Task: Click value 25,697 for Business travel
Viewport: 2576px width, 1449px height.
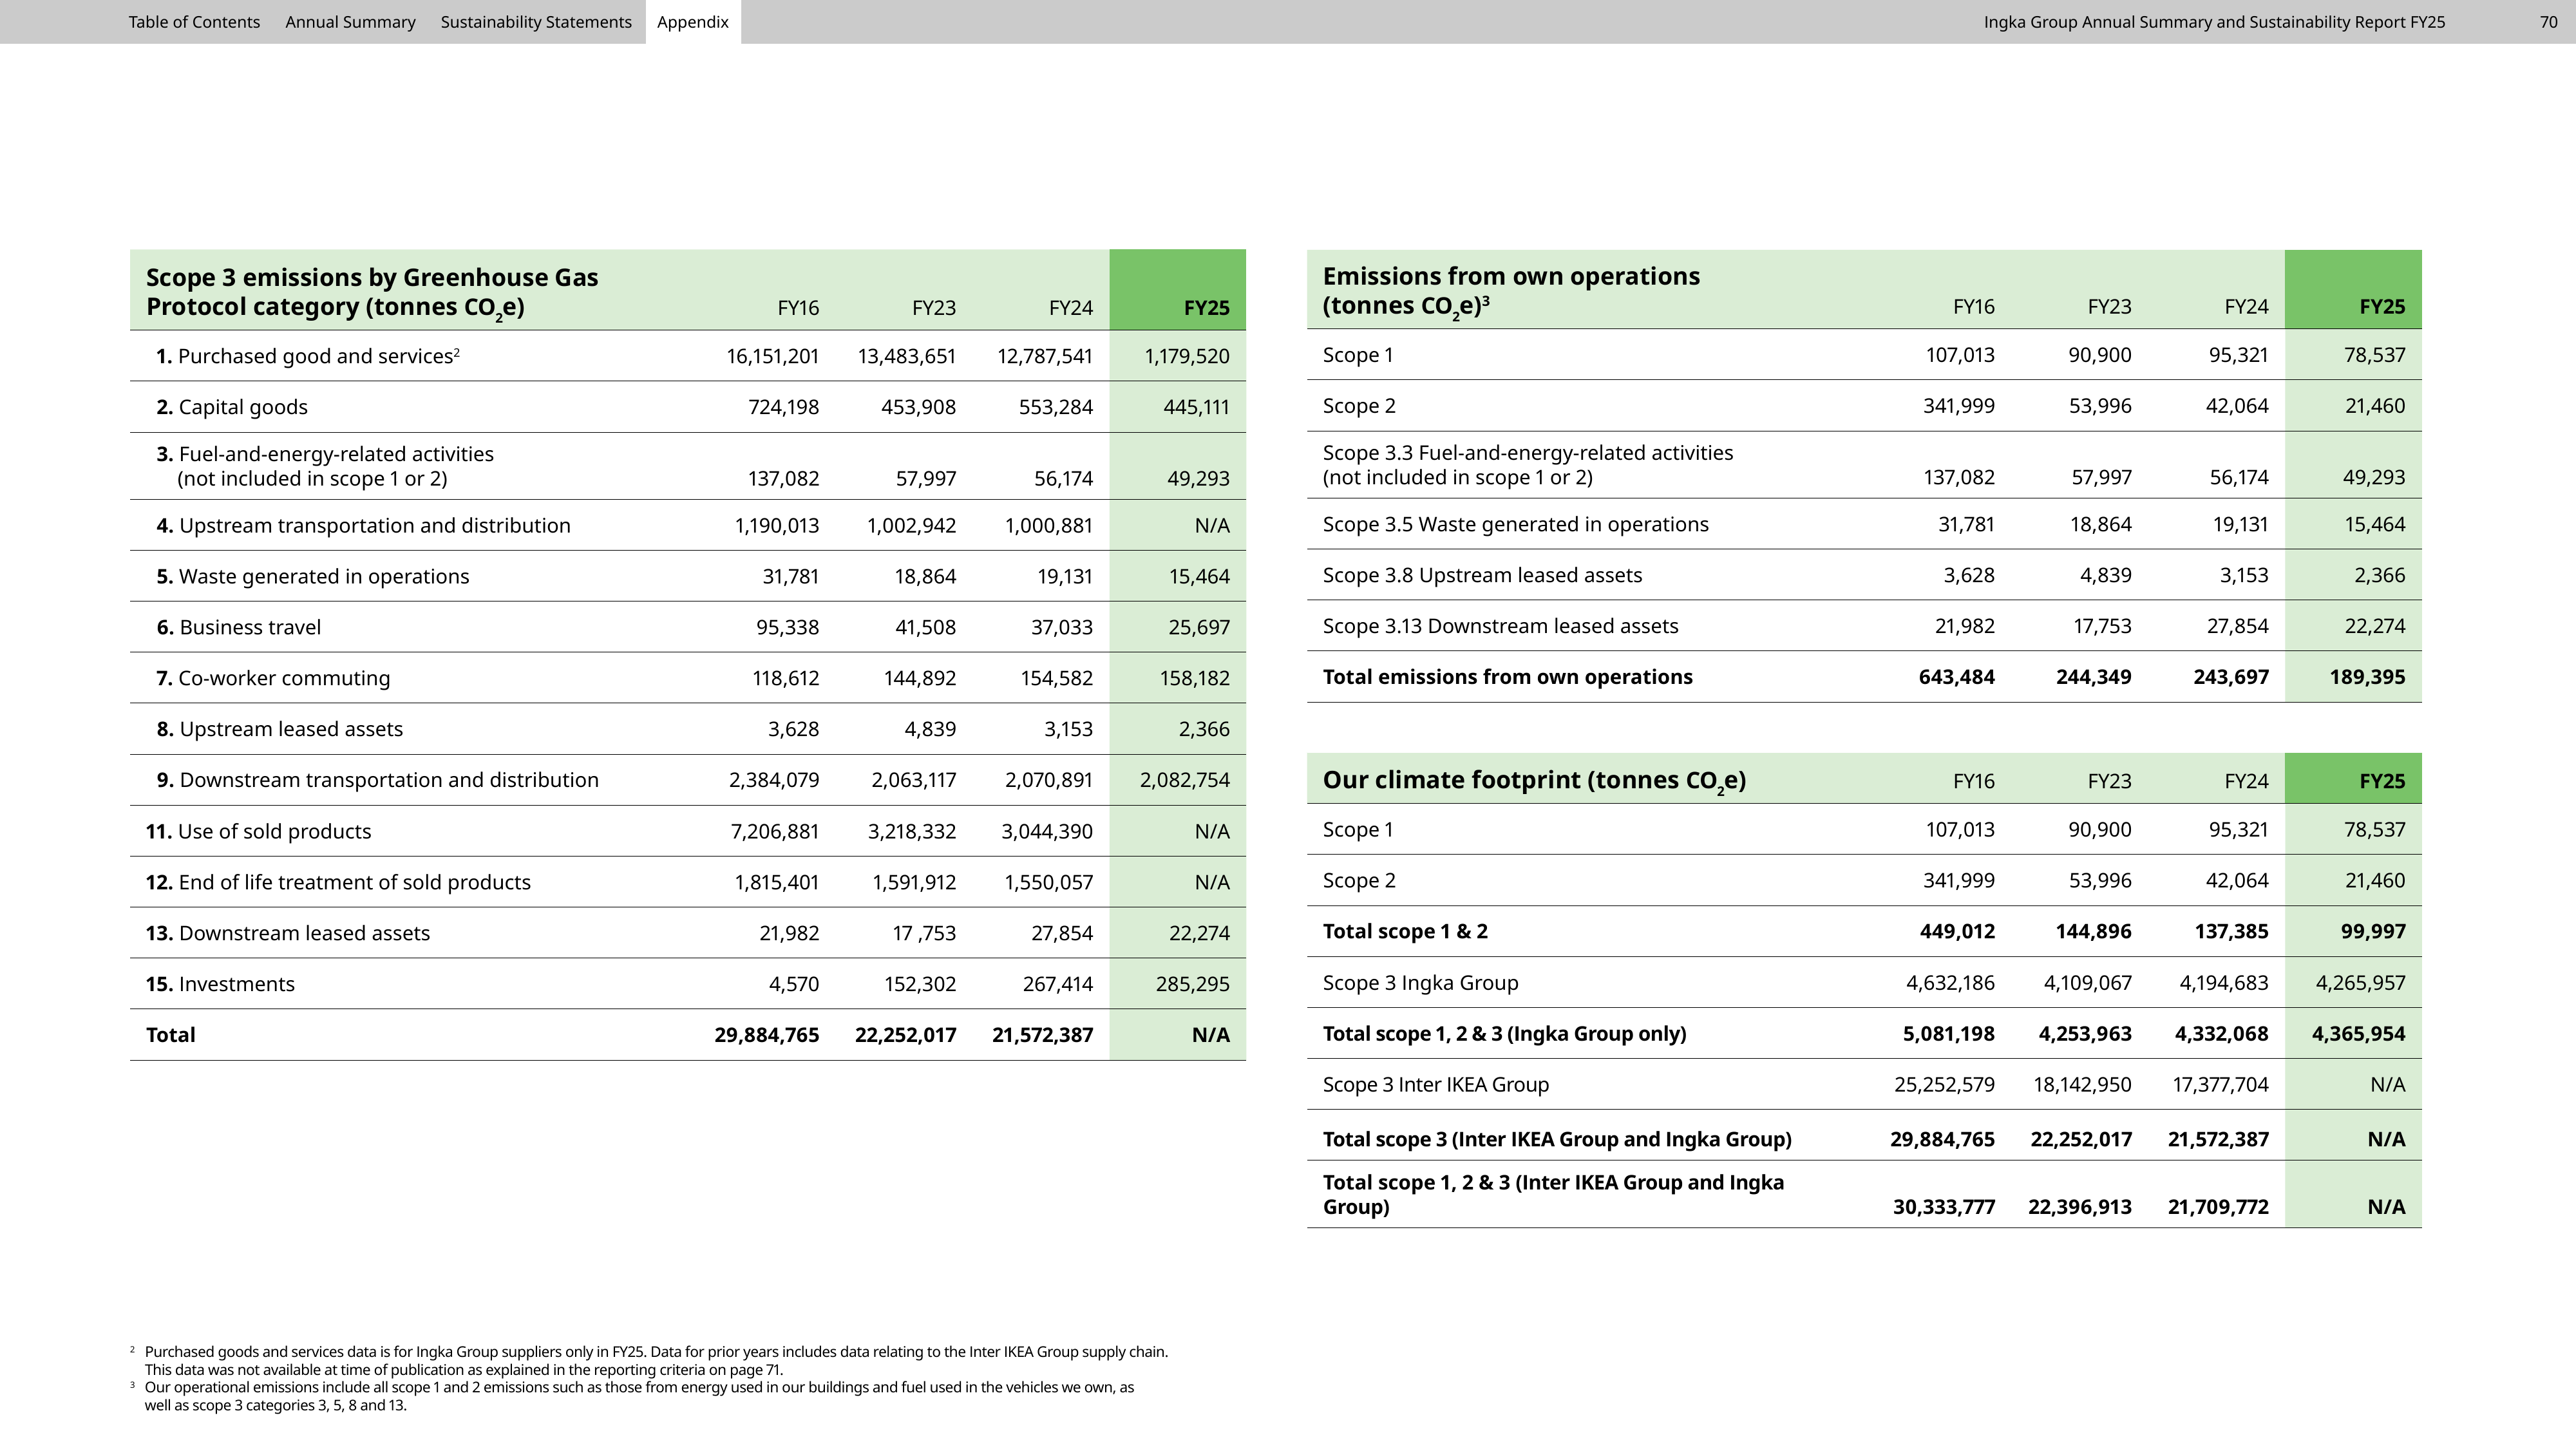Action: click(x=1199, y=627)
